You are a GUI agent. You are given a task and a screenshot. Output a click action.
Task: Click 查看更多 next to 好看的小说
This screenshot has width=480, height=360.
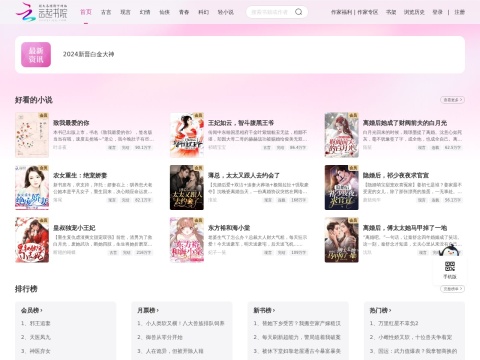click(452, 100)
